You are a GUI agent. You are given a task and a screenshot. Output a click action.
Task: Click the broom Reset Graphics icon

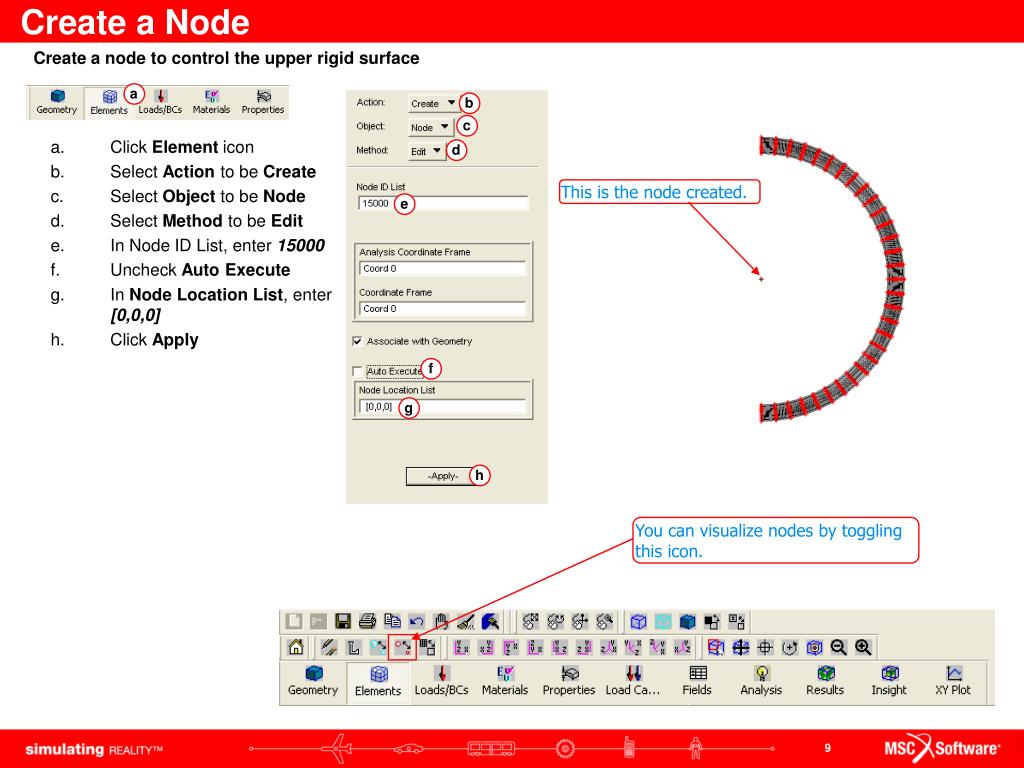(466, 621)
